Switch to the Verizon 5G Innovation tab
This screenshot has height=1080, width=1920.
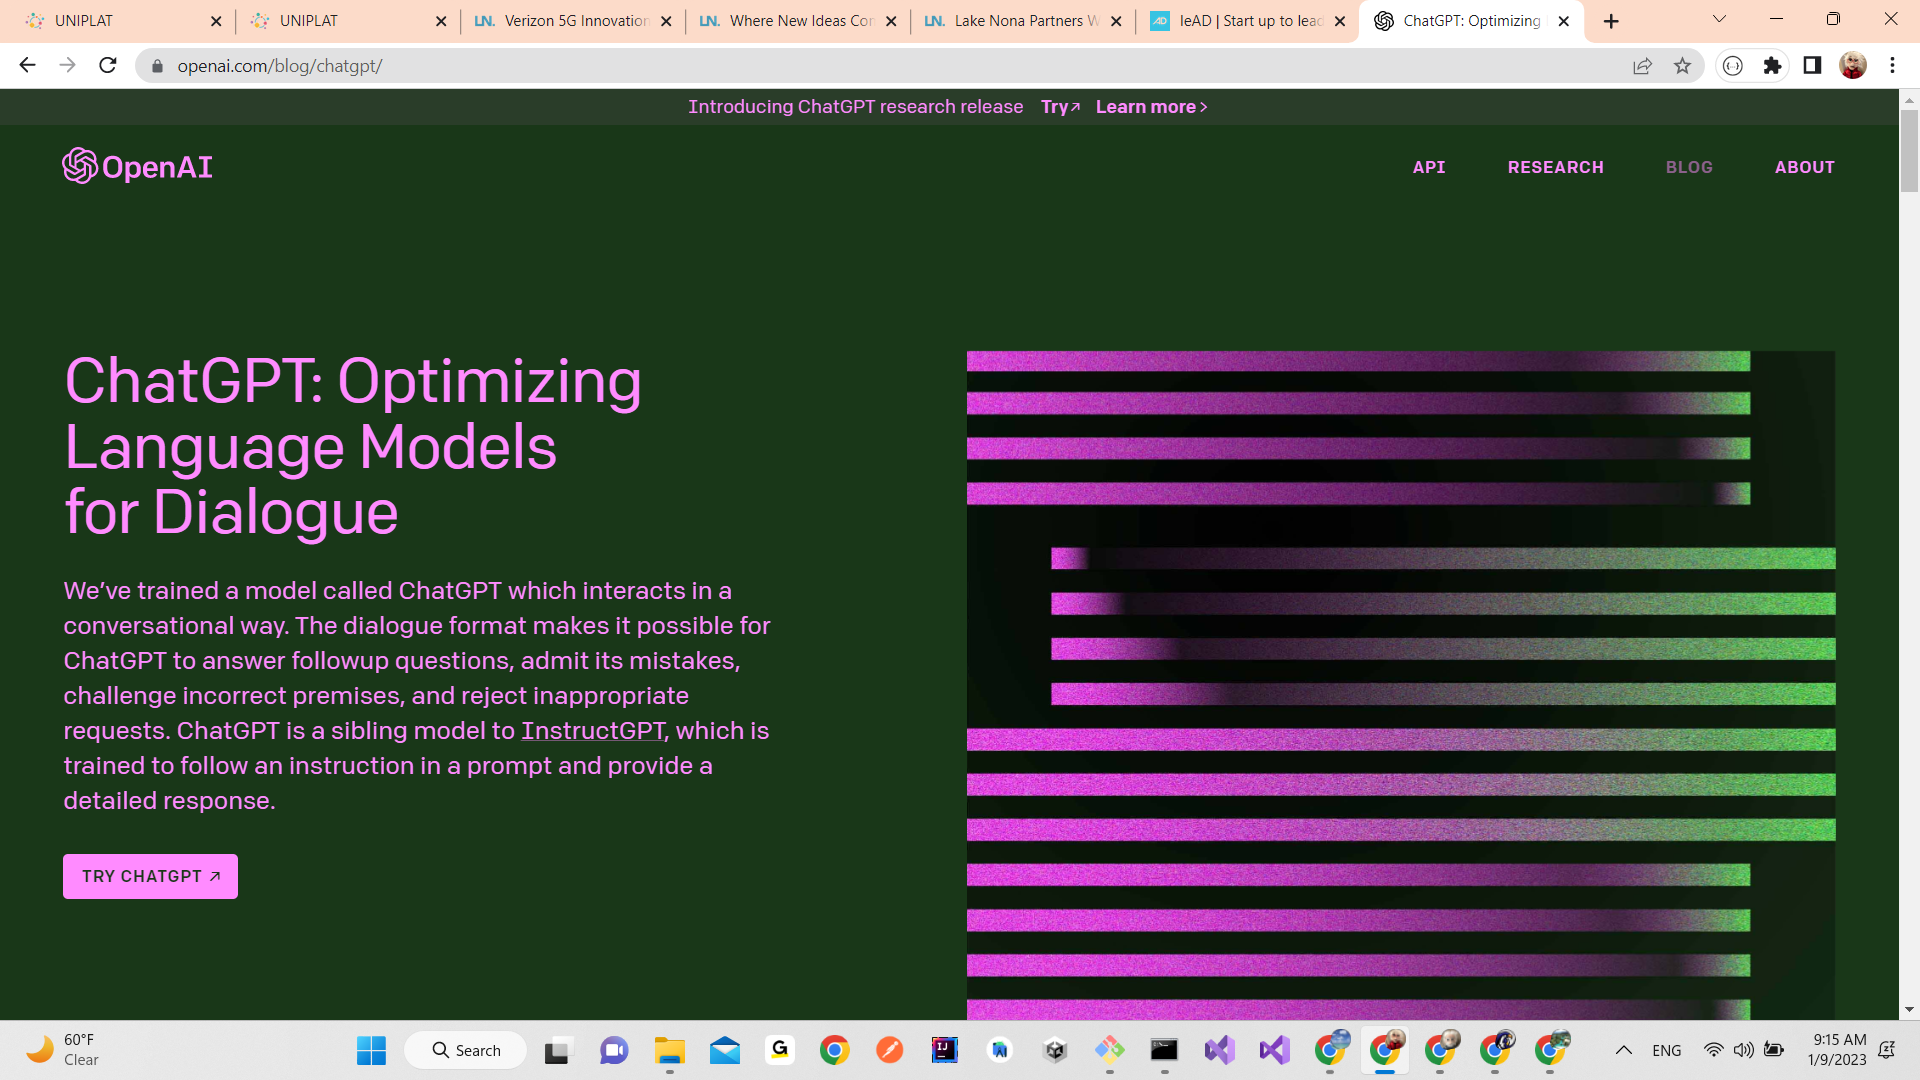(x=574, y=21)
